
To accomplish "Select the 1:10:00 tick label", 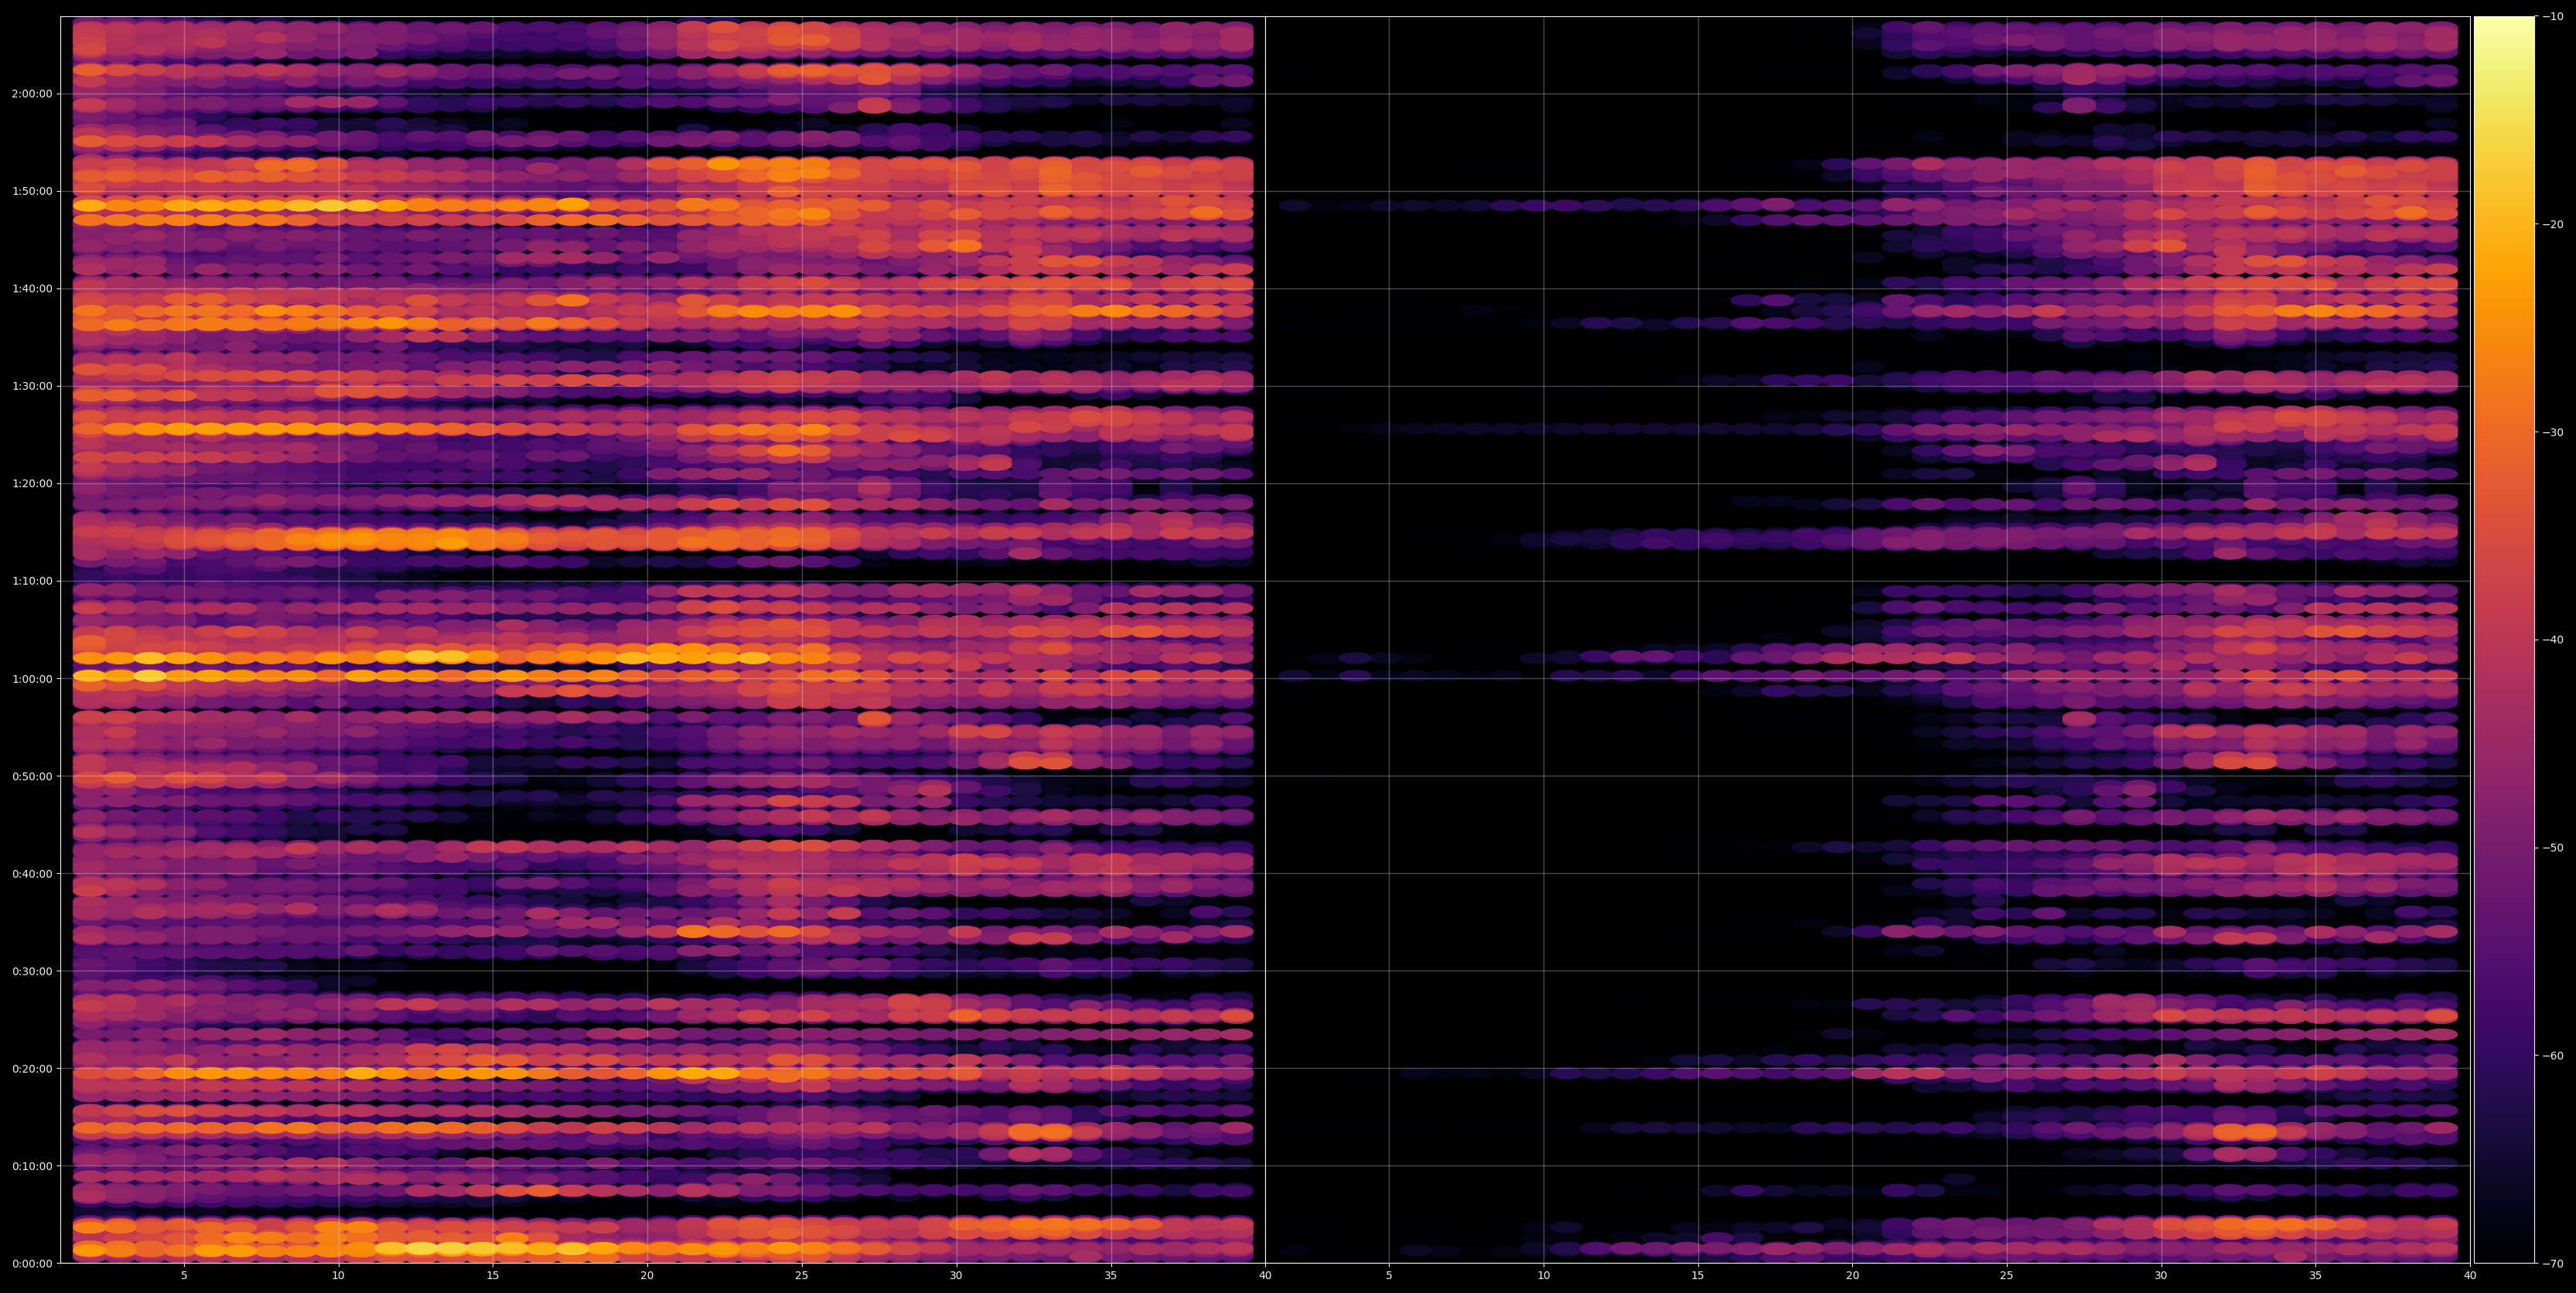I will (x=31, y=581).
